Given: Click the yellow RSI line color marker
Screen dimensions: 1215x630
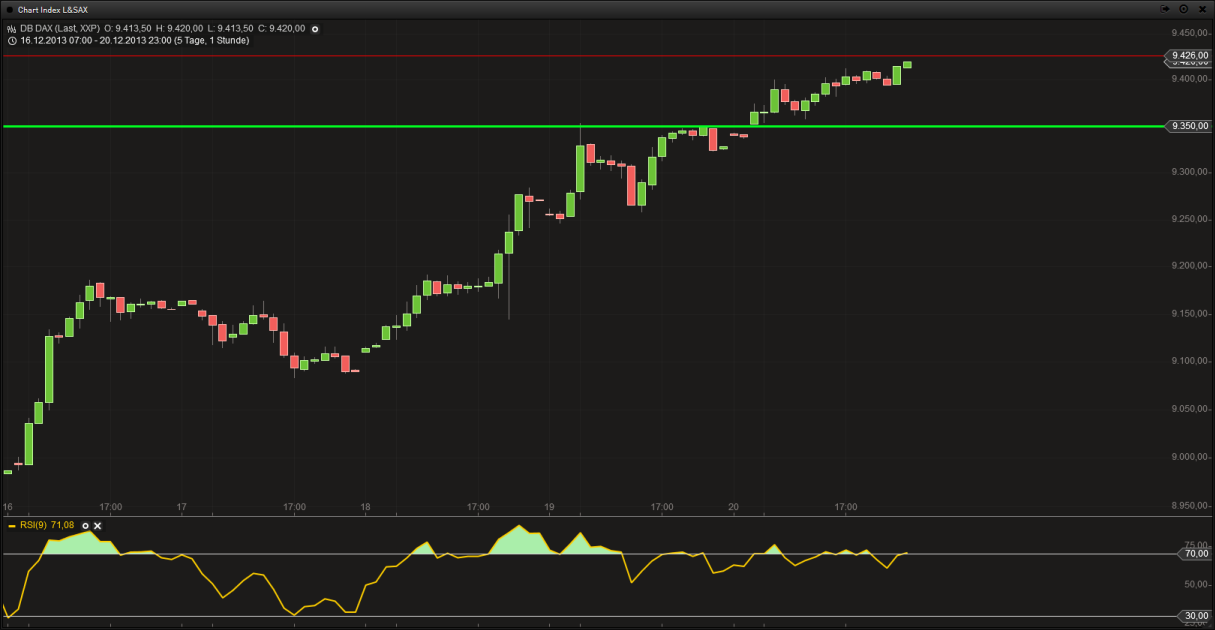Looking at the screenshot, I should click(x=11, y=525).
